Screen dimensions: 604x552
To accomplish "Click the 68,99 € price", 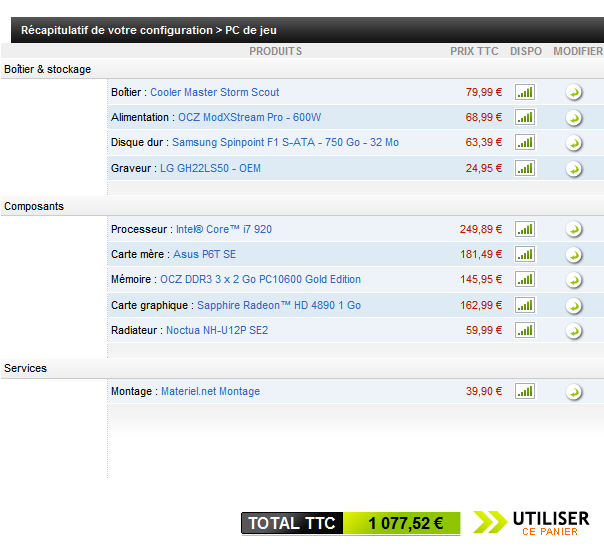I will 483,117.
